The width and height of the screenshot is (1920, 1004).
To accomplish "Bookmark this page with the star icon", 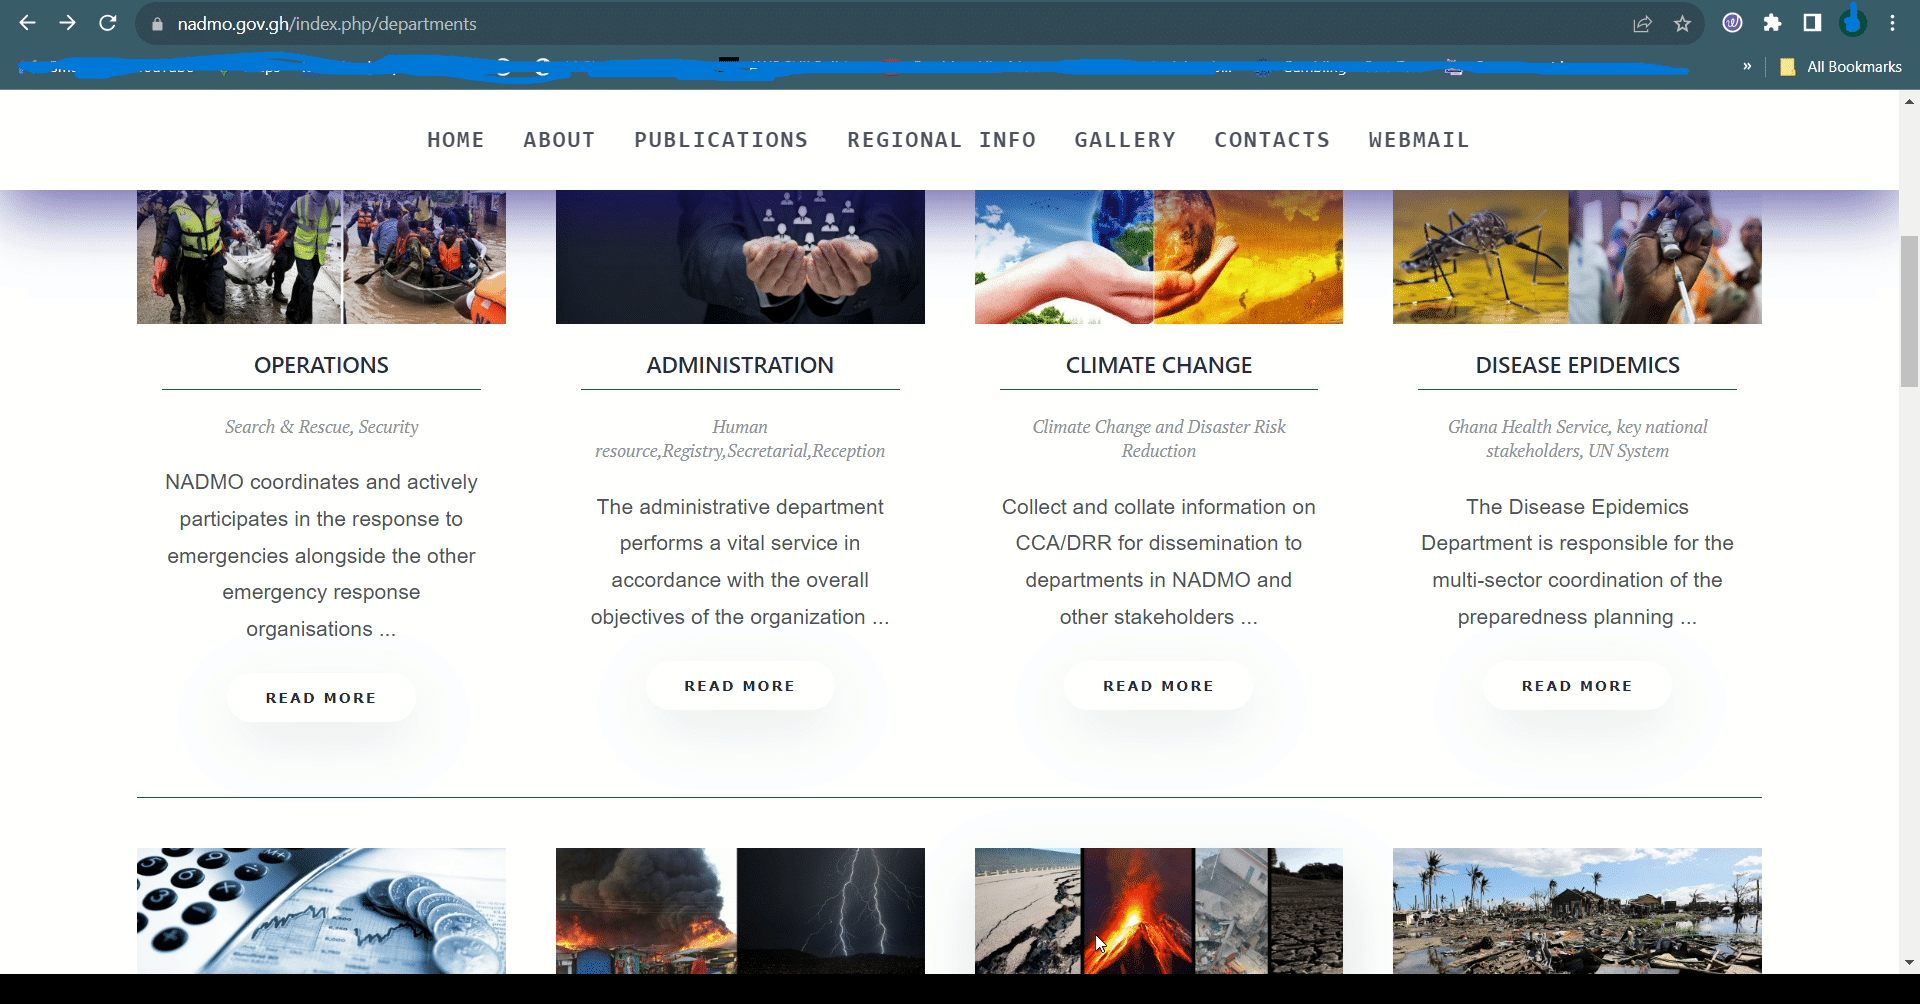I will coord(1682,24).
